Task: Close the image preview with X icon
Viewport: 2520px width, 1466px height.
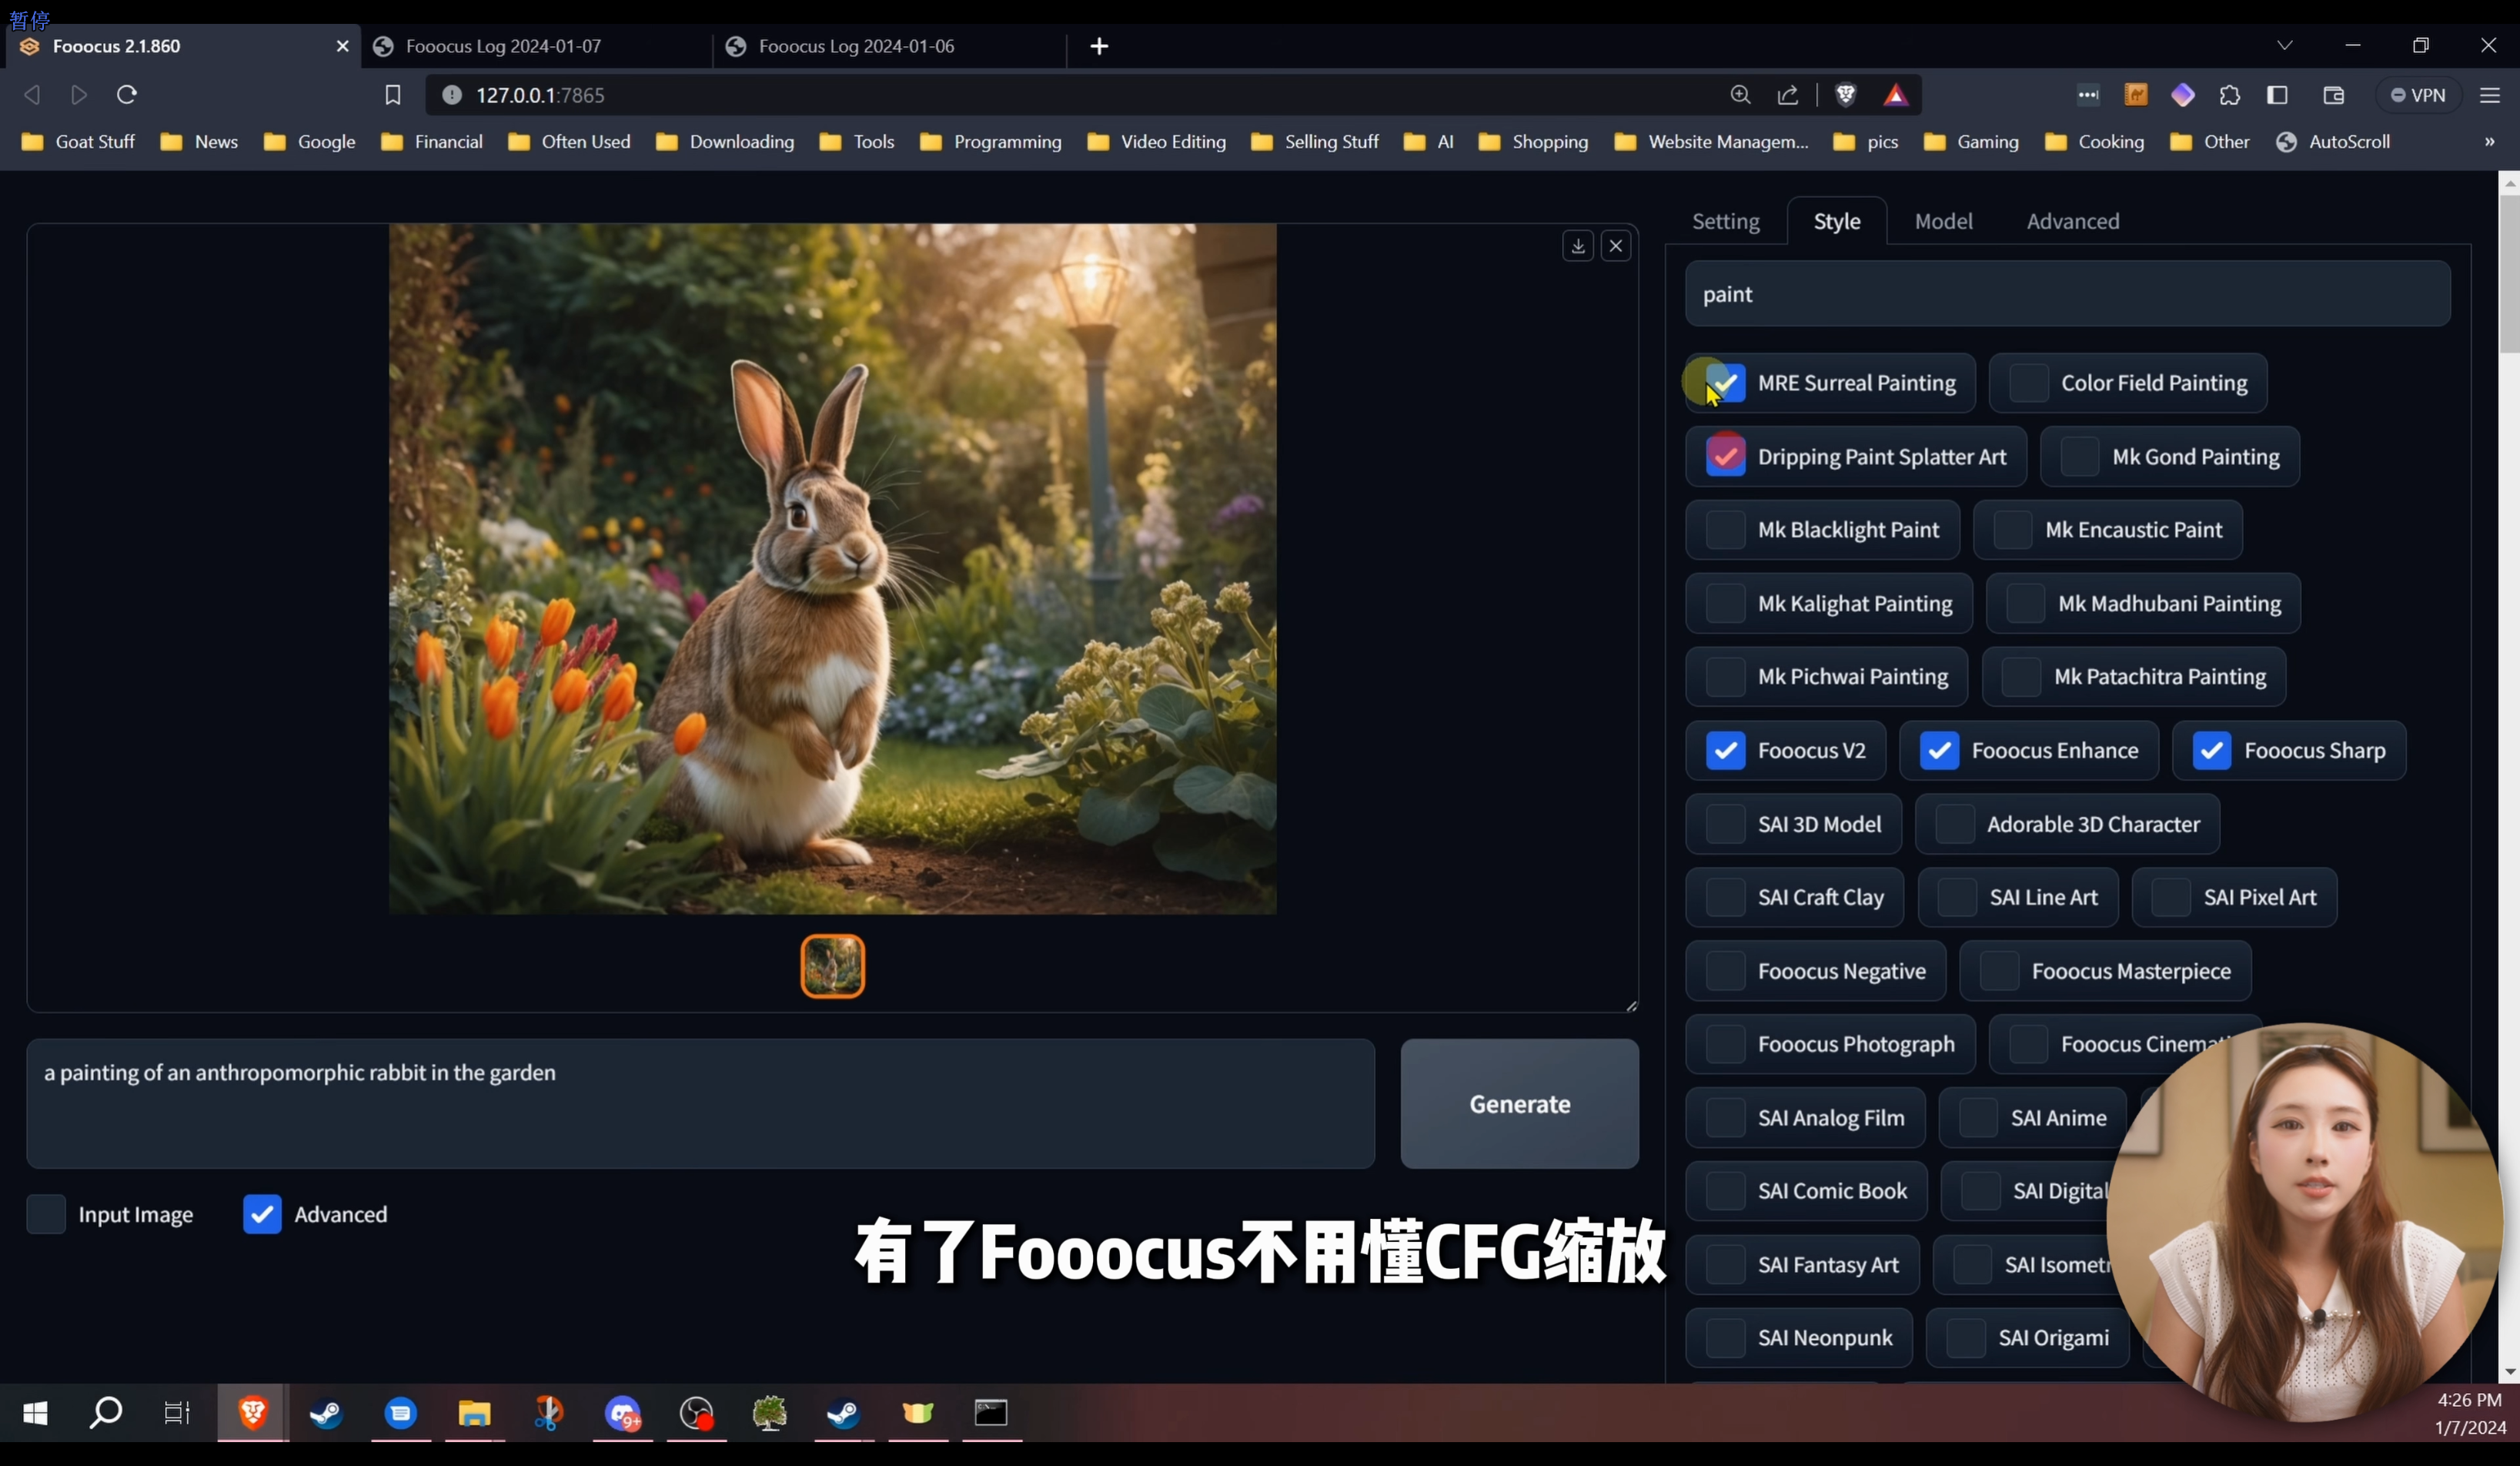Action: [x=1616, y=246]
